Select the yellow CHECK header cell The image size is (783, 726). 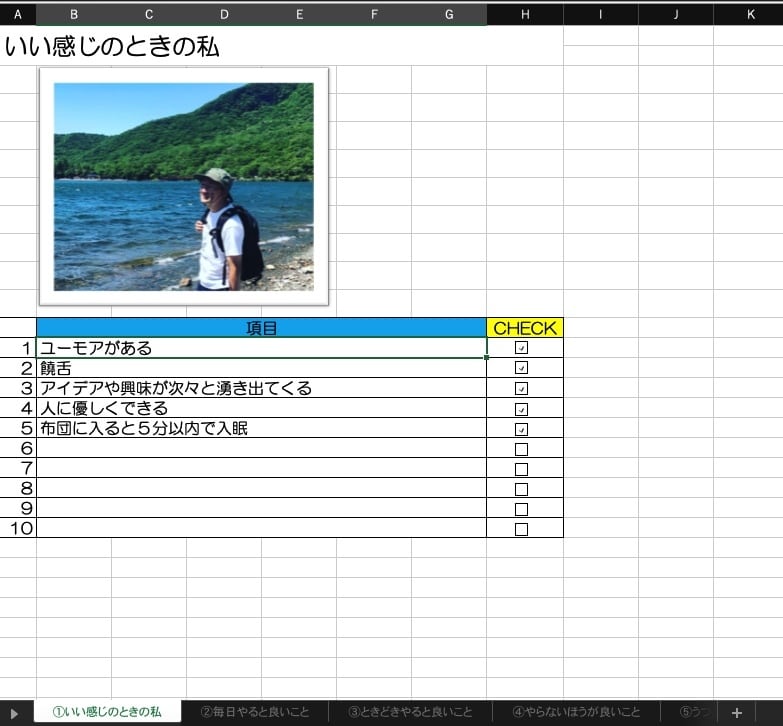(525, 328)
